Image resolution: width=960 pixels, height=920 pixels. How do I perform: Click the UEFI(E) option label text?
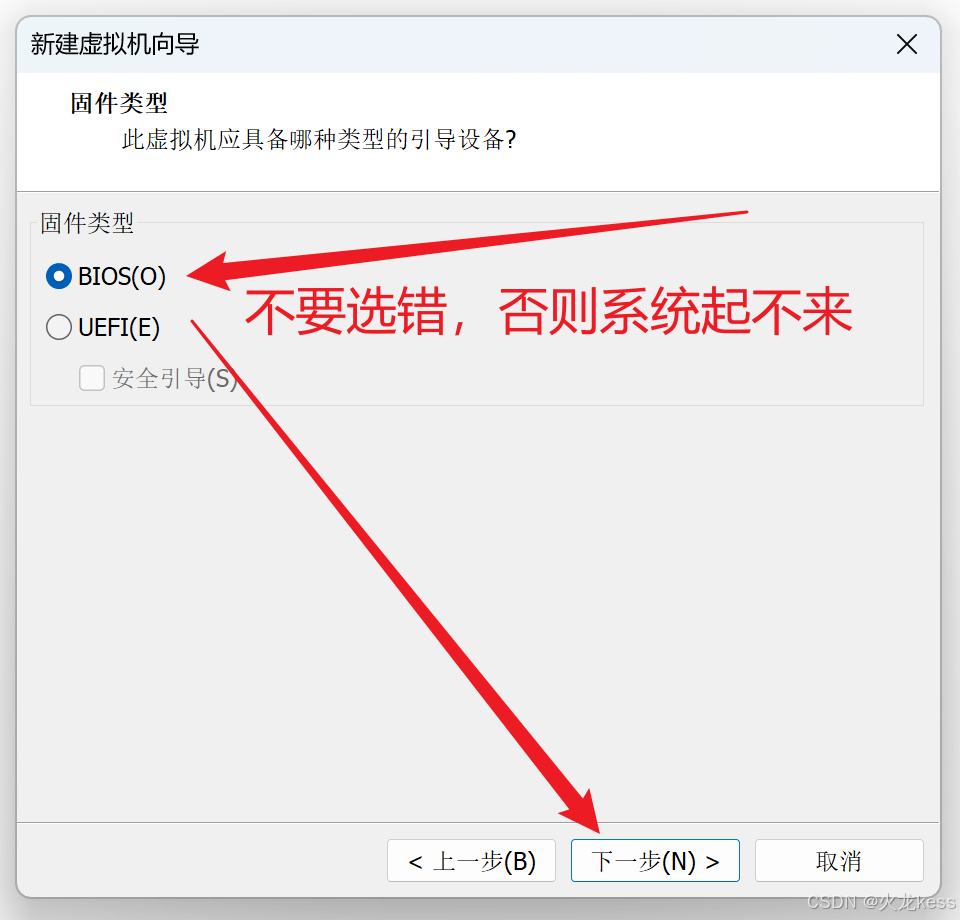[x=119, y=327]
